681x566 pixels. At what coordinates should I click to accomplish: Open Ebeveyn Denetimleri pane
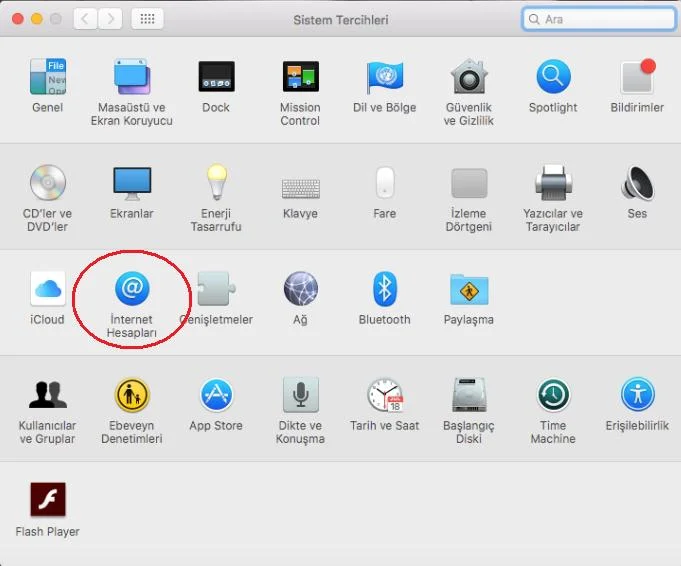[x=131, y=395]
